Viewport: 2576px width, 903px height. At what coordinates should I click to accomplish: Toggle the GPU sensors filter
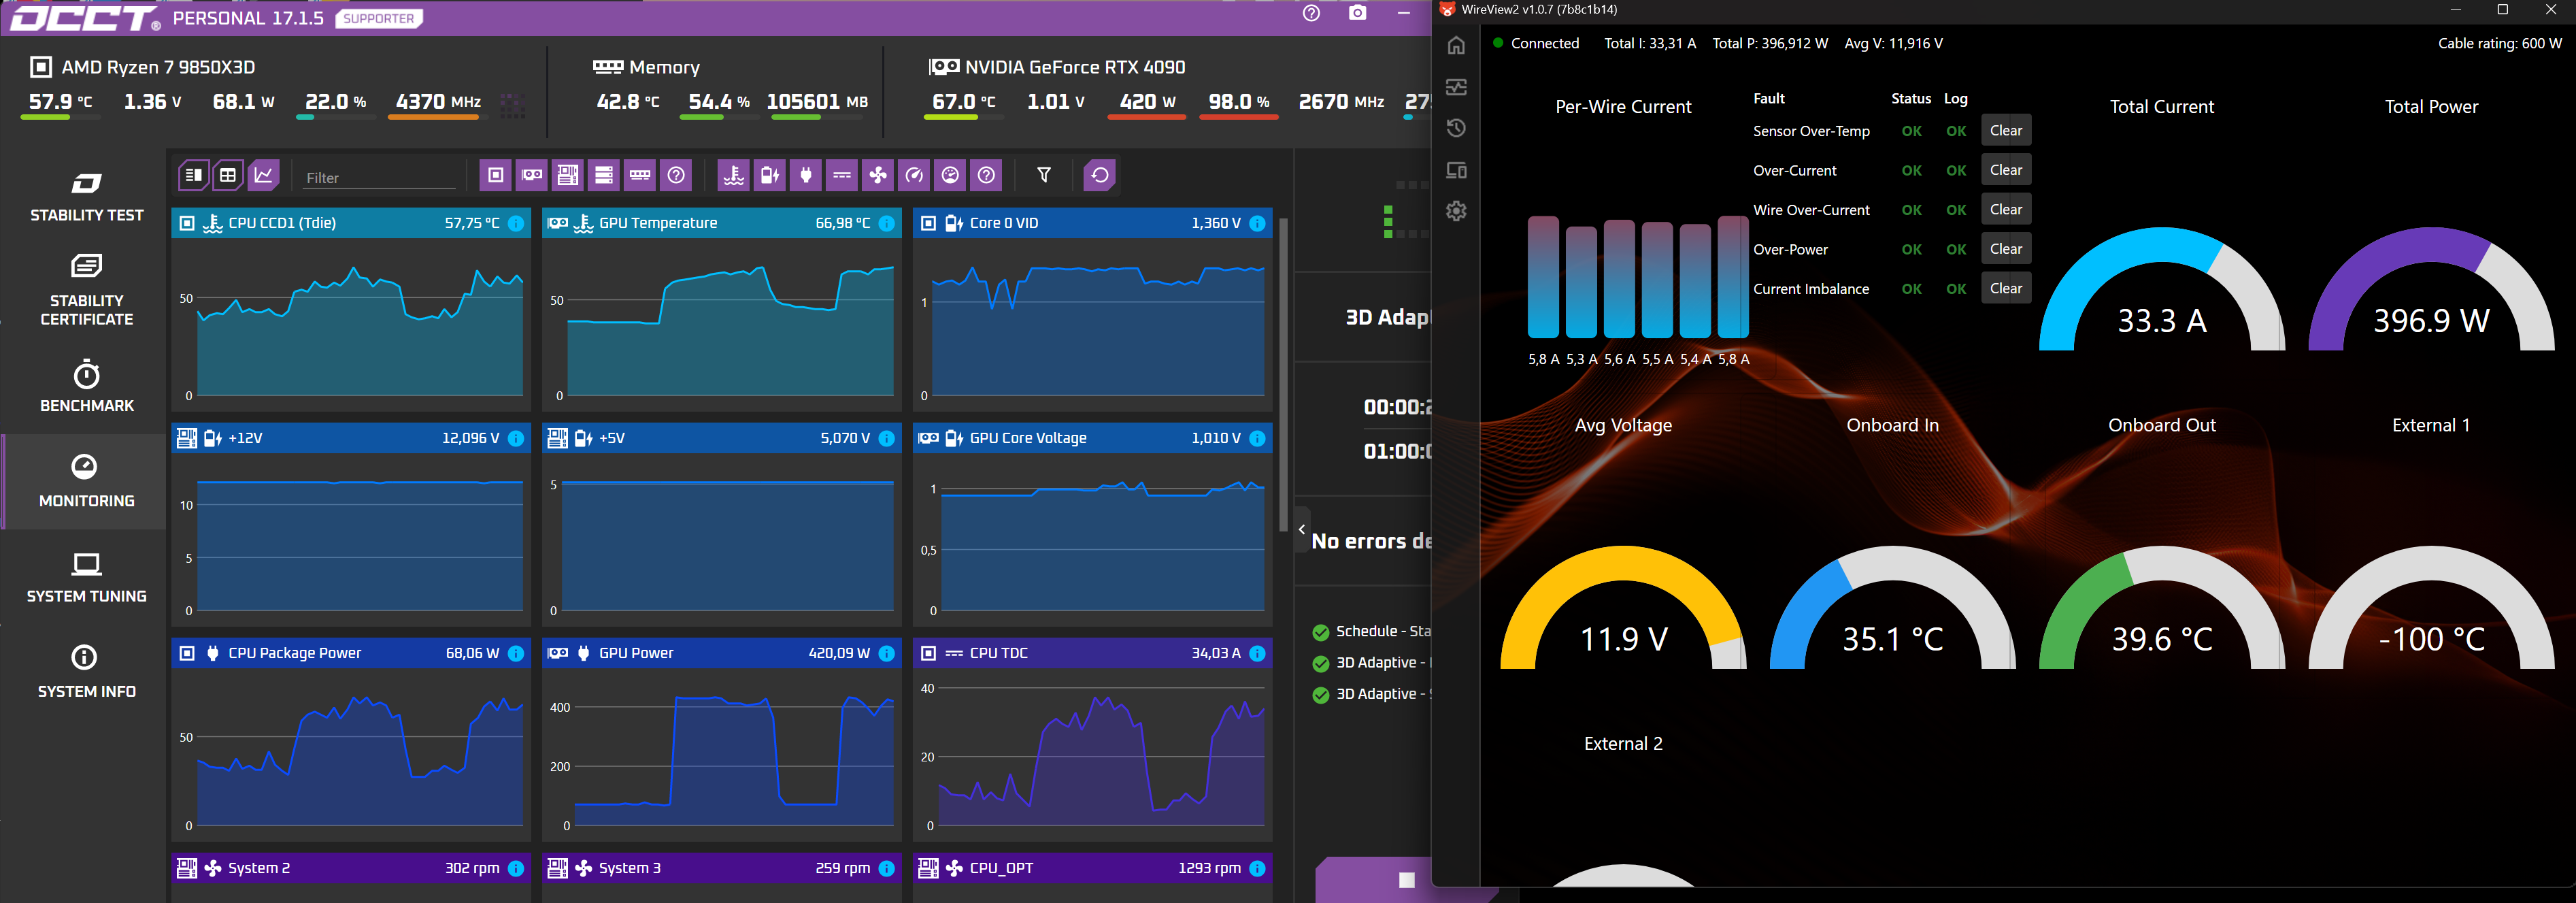click(x=532, y=175)
